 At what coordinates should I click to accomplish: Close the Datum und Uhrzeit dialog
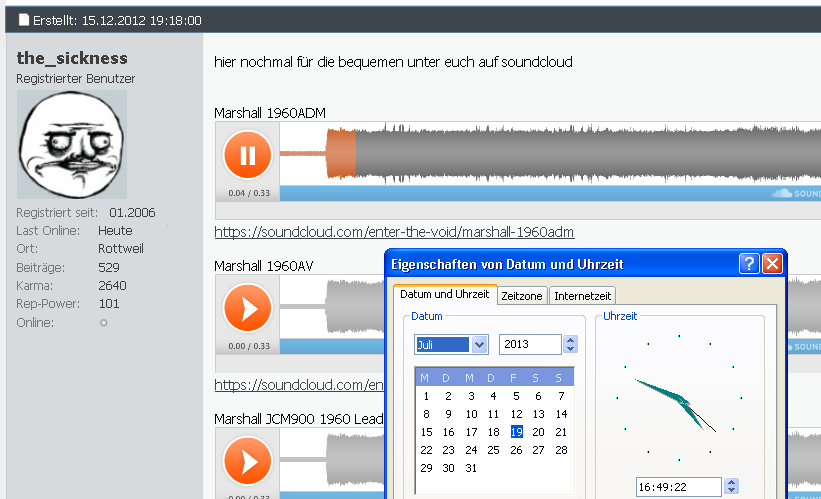pyautogui.click(x=772, y=263)
